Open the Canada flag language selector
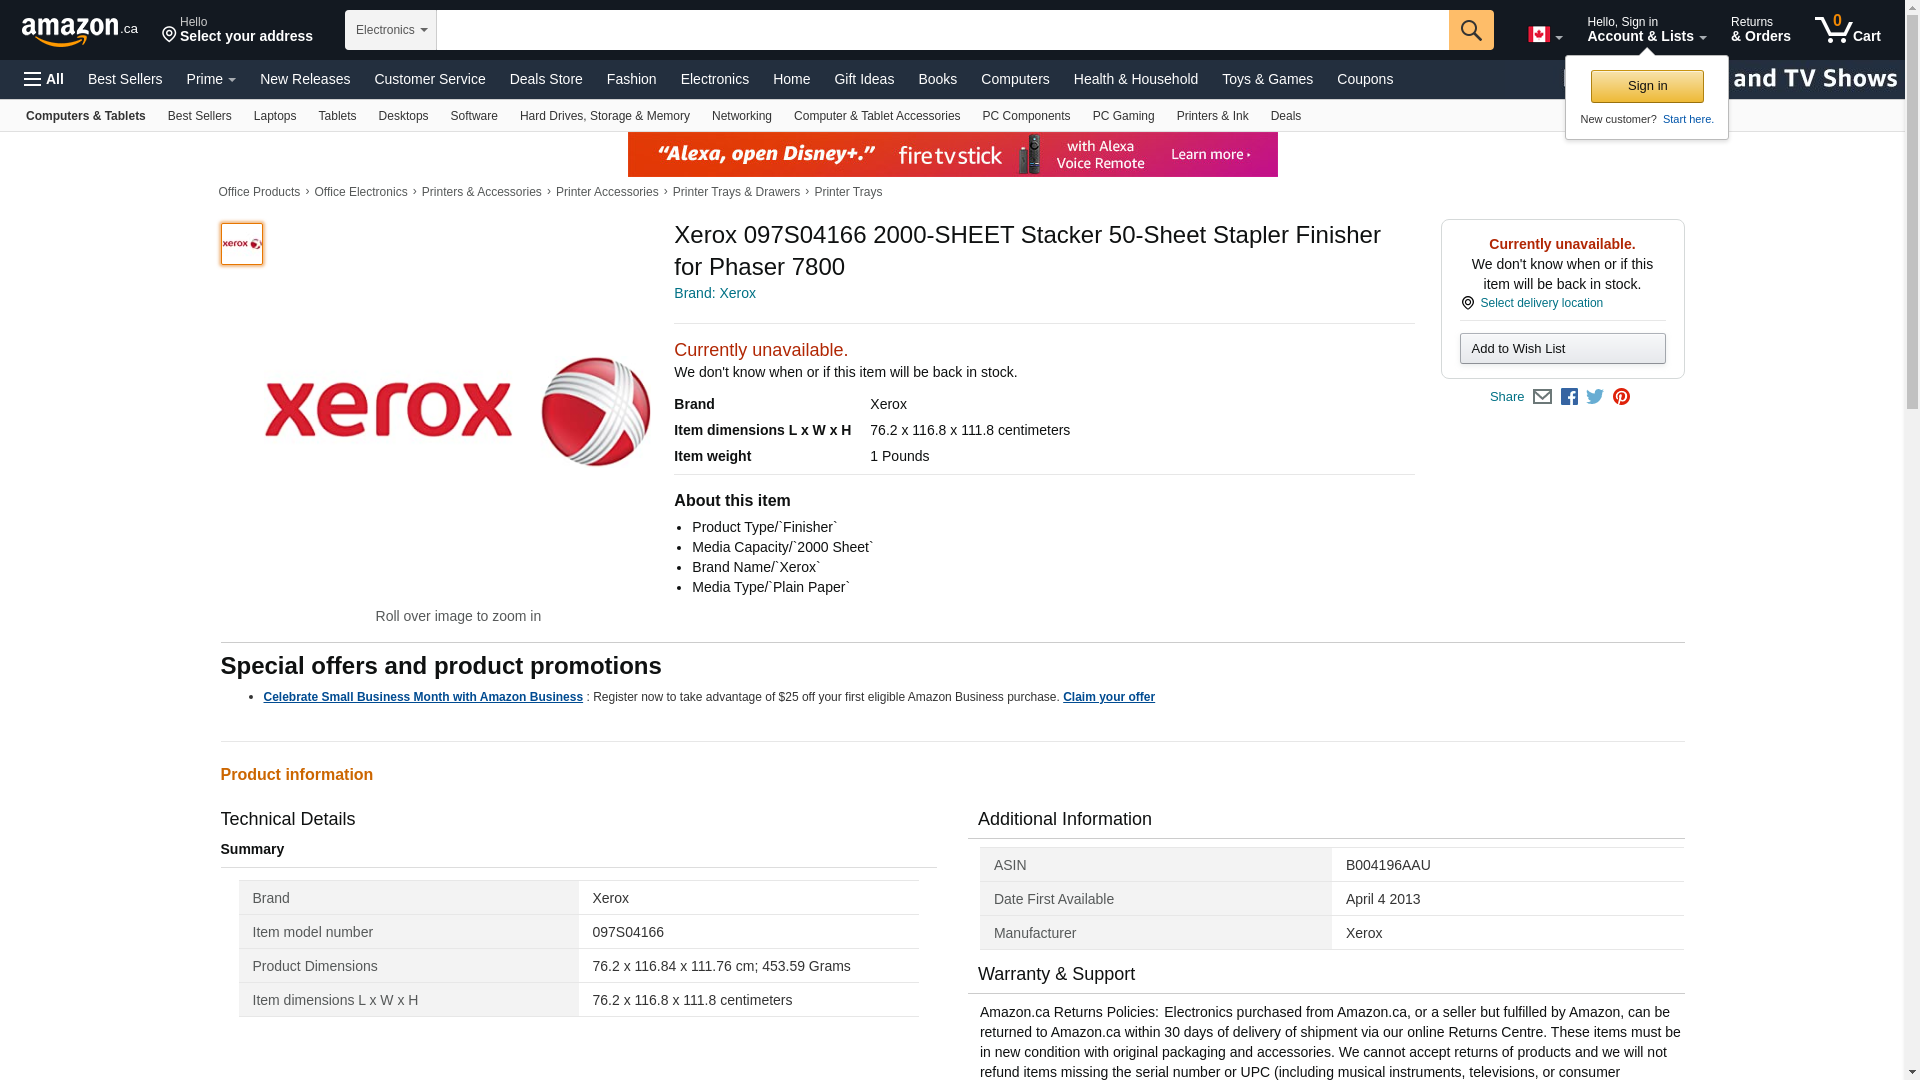This screenshot has width=1920, height=1080. coord(1544,35)
